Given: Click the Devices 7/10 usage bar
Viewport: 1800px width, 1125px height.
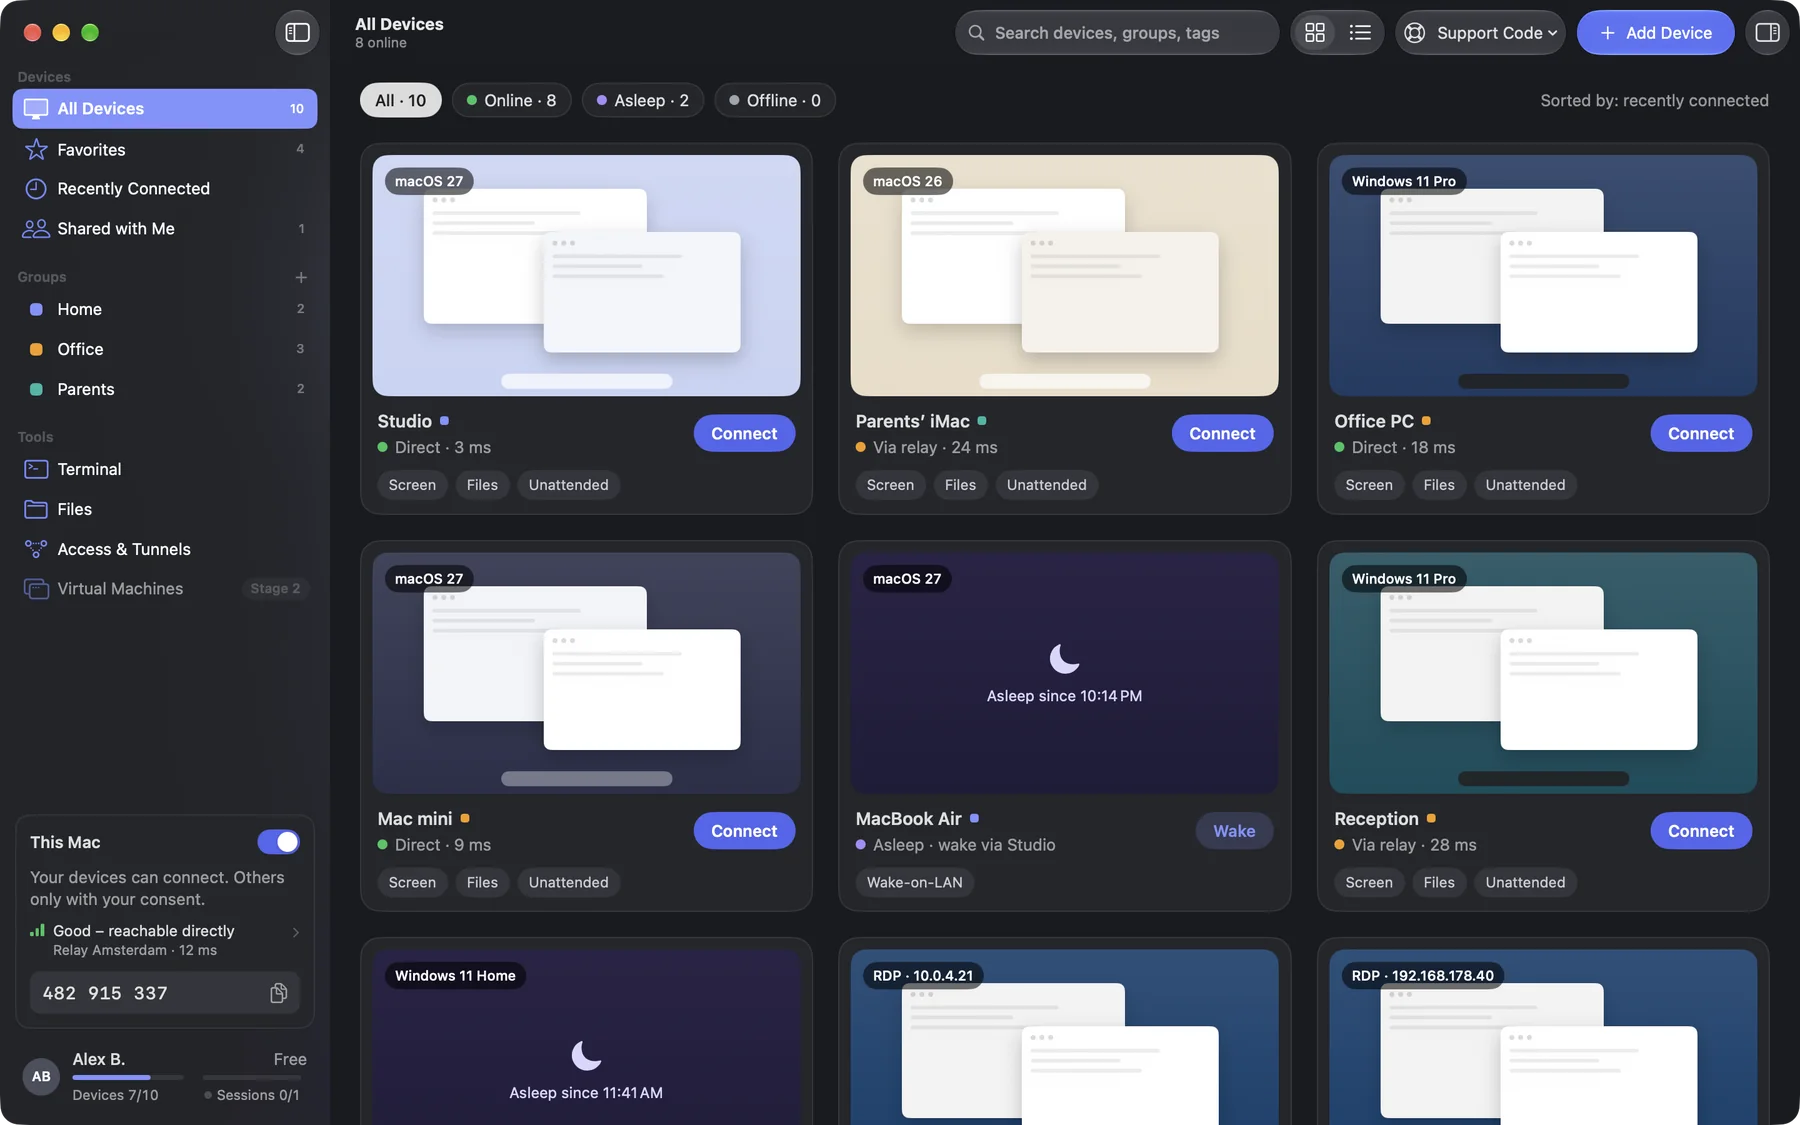Looking at the screenshot, I should [x=128, y=1077].
